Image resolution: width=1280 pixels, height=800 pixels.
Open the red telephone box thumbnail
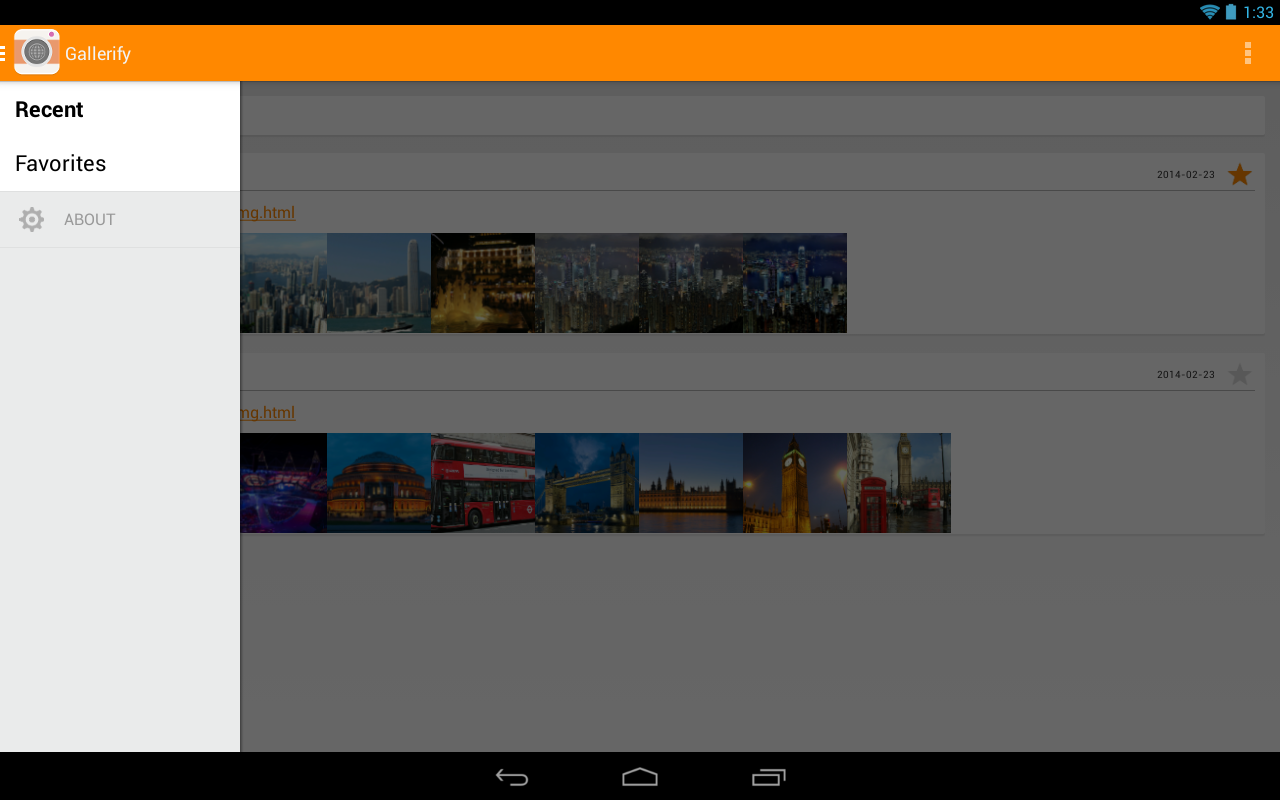(899, 483)
